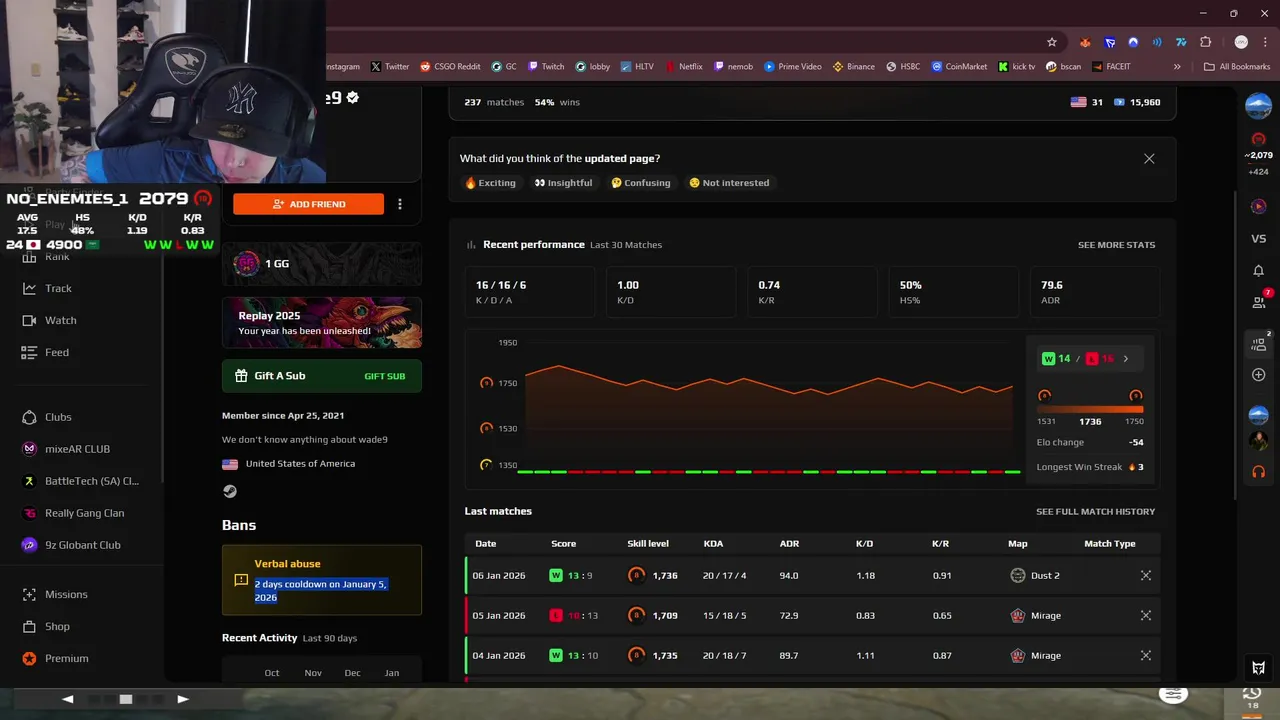Choose the Insightful feedback option

tap(563, 183)
